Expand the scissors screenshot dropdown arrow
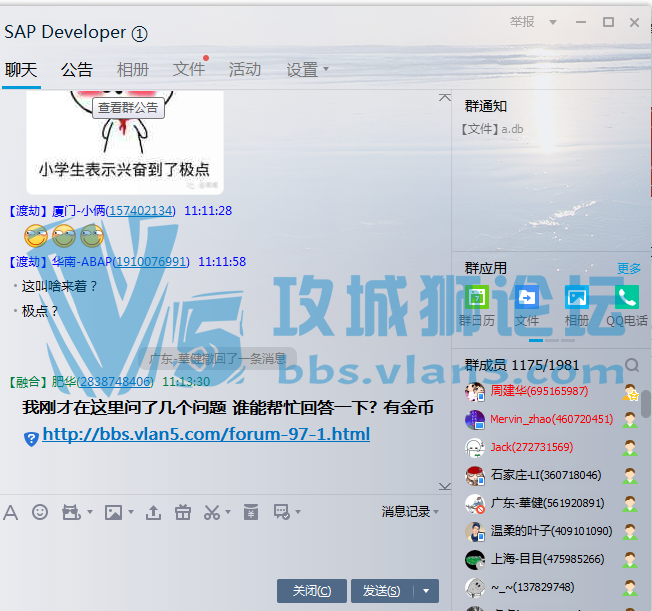The width and height of the screenshot is (652, 611). point(228,512)
